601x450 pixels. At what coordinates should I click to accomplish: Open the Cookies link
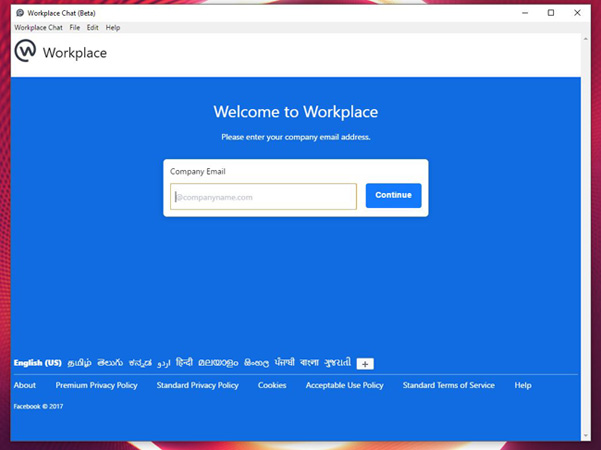[272, 385]
